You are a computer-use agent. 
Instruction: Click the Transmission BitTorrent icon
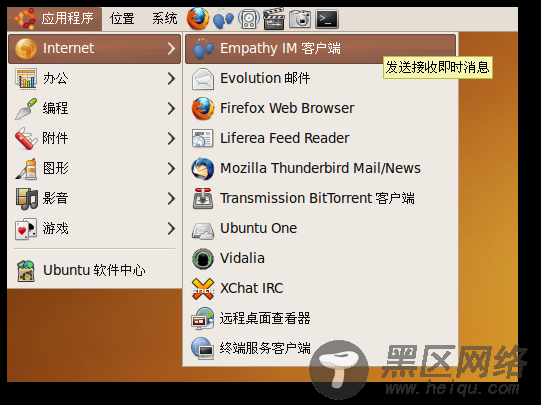pyautogui.click(x=203, y=198)
